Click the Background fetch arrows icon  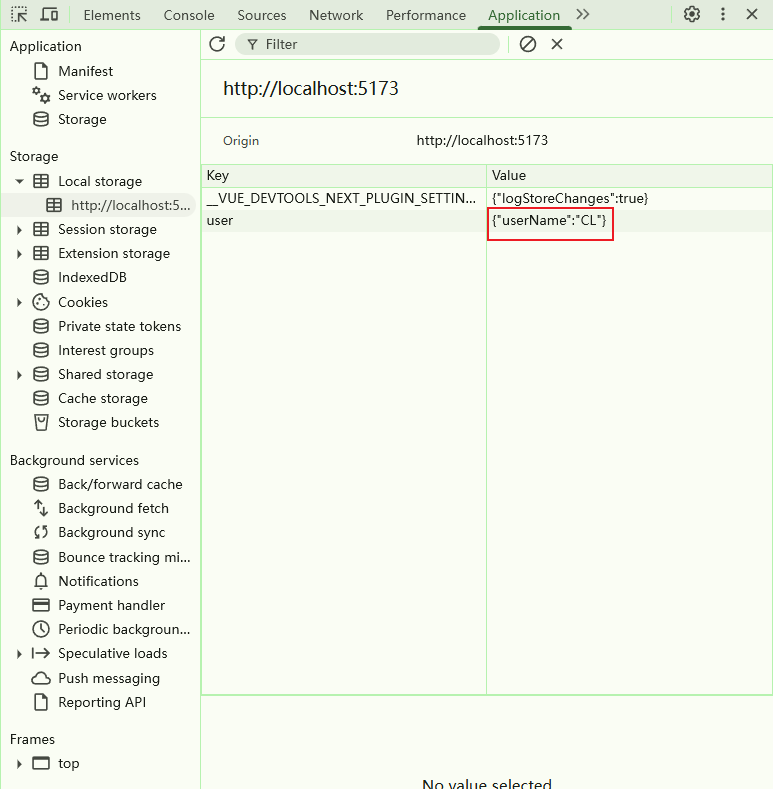click(41, 508)
